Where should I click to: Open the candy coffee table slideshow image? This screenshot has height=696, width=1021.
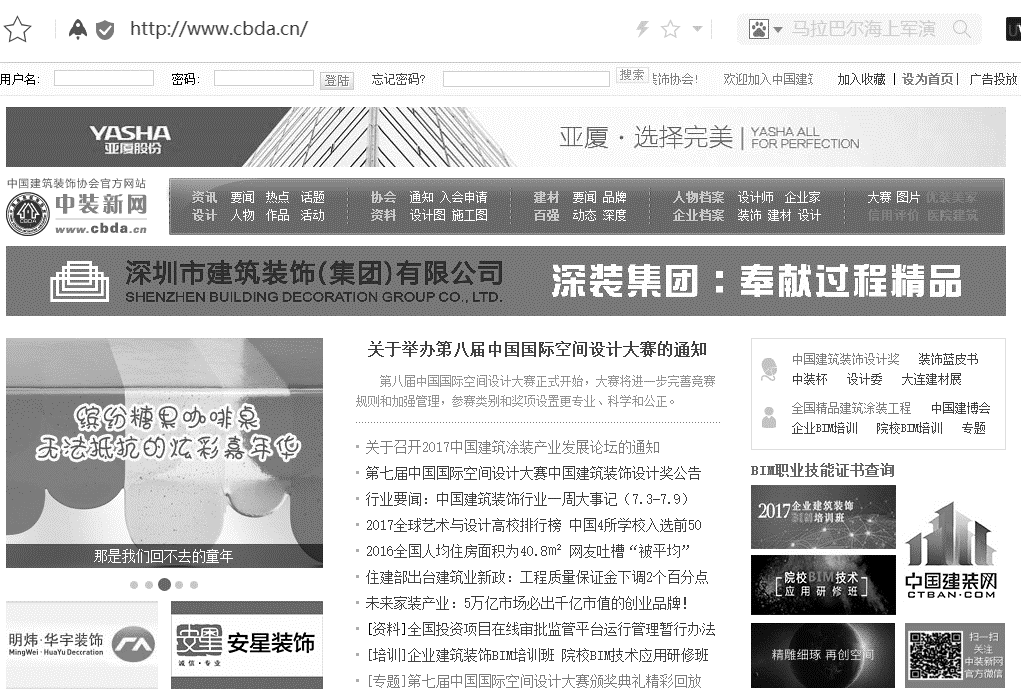pos(164,440)
